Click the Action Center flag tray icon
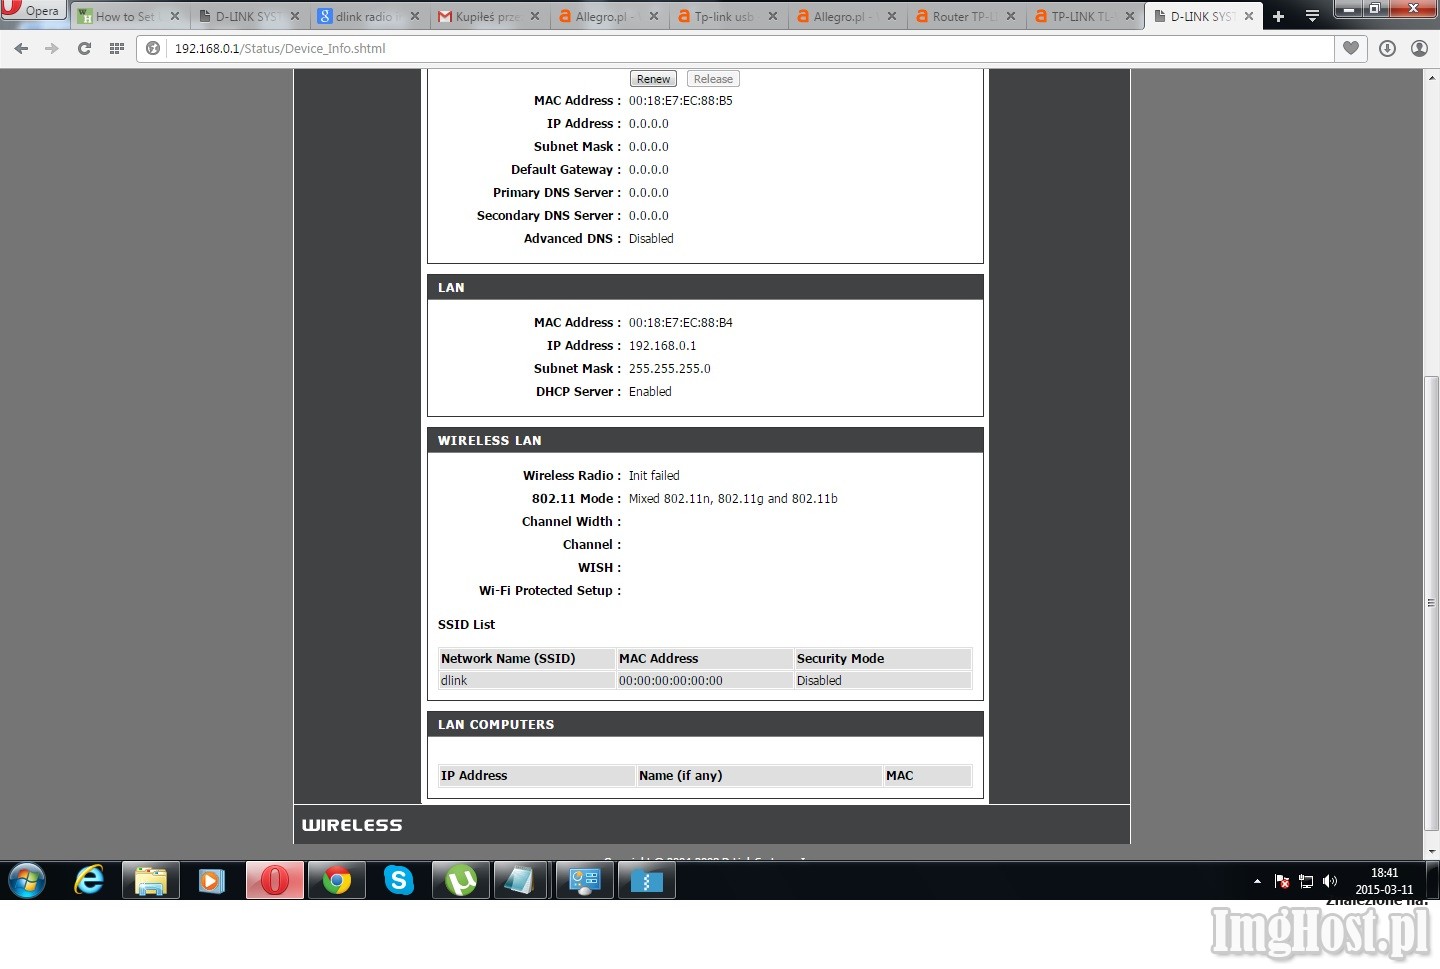1440x969 pixels. pyautogui.click(x=1282, y=881)
